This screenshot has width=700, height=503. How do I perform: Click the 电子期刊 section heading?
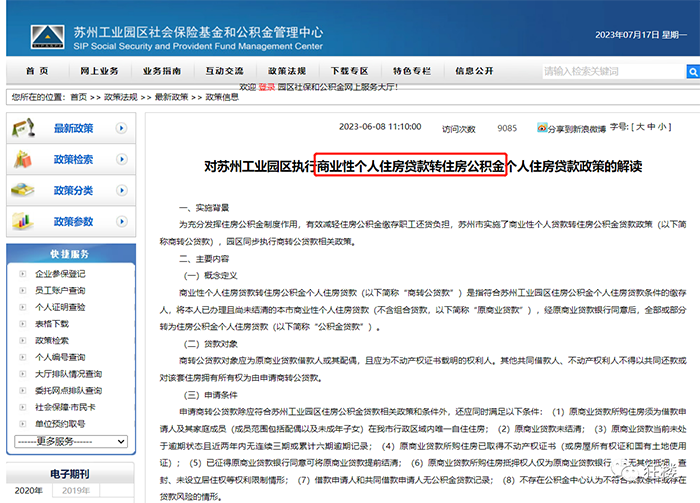70,474
